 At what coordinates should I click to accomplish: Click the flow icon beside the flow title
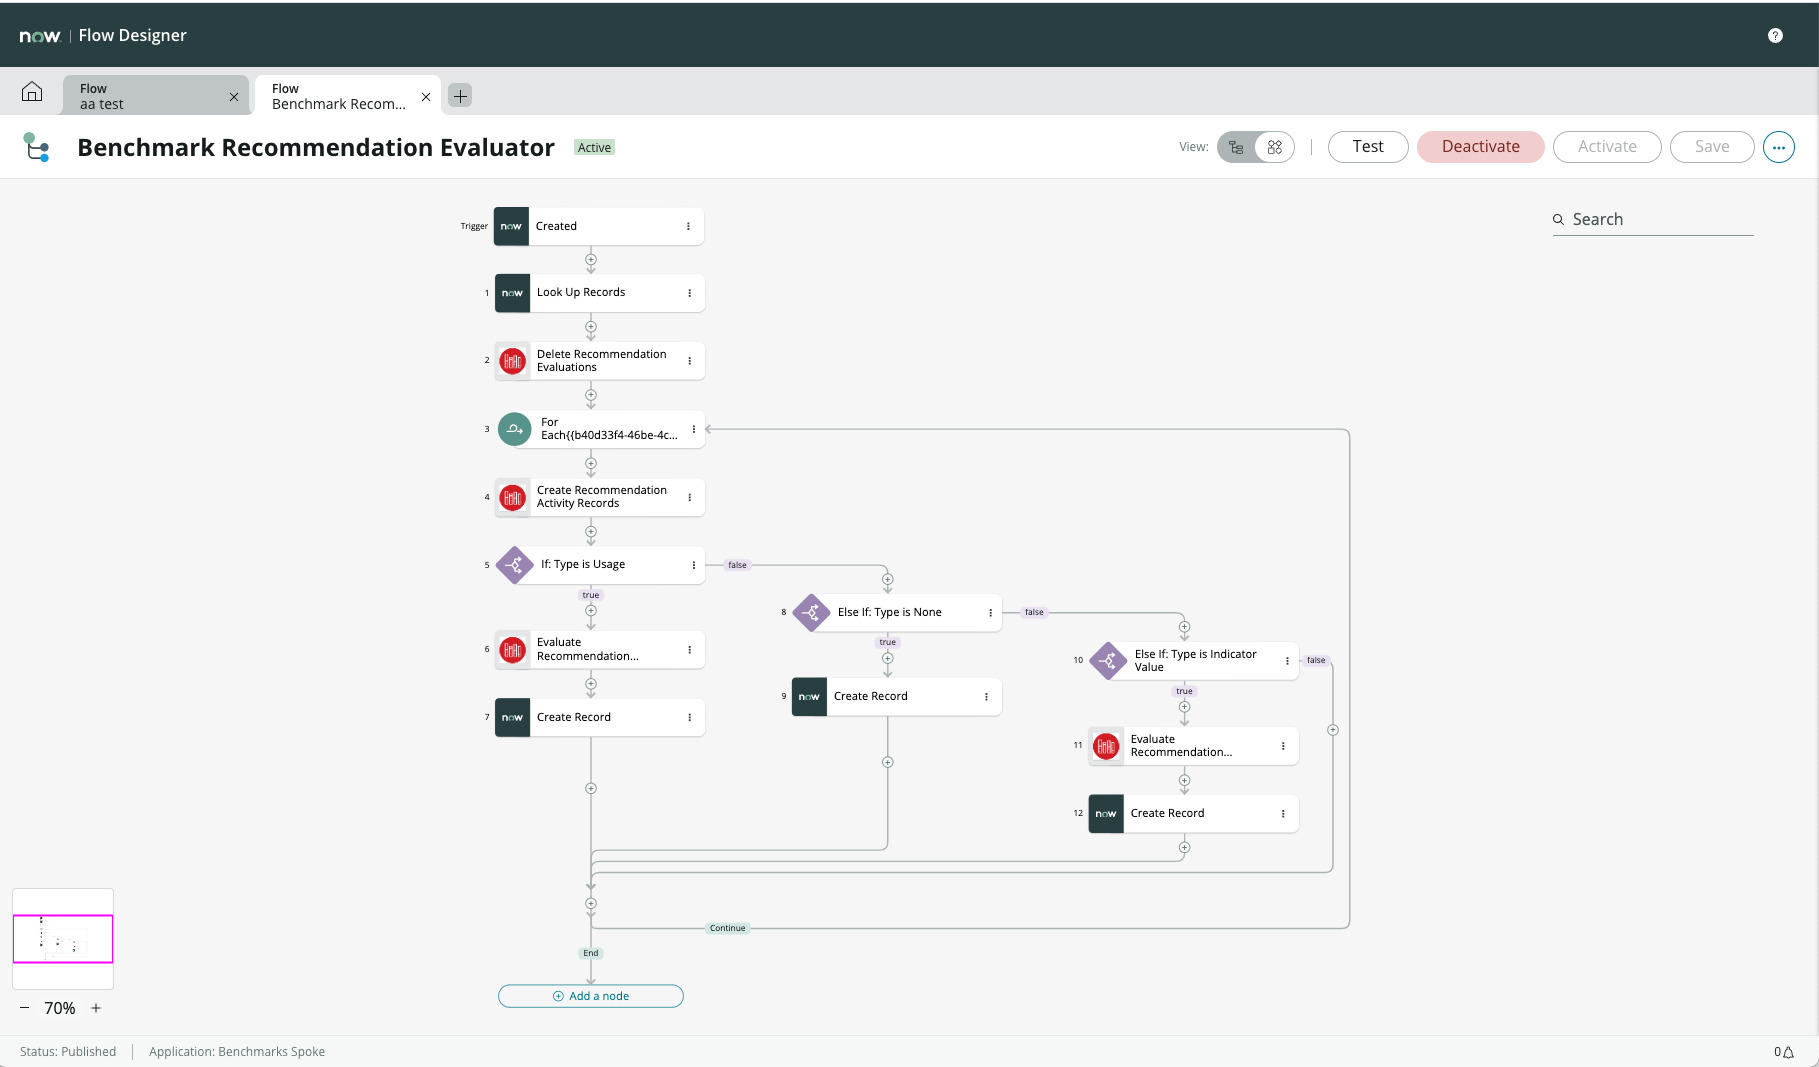coord(37,147)
